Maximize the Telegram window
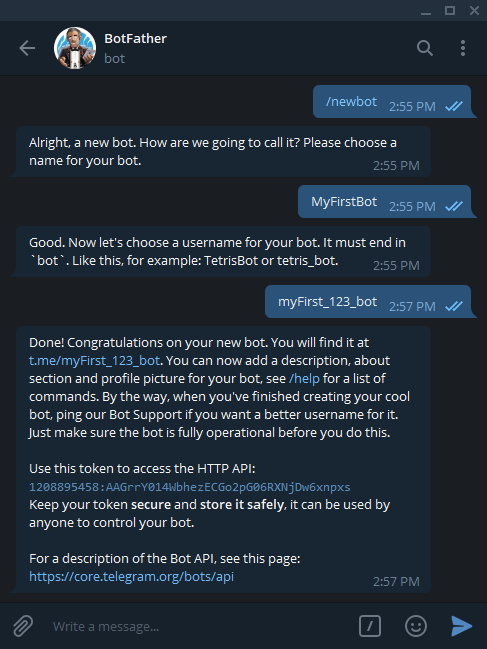The height and width of the screenshot is (649, 487). click(x=450, y=10)
